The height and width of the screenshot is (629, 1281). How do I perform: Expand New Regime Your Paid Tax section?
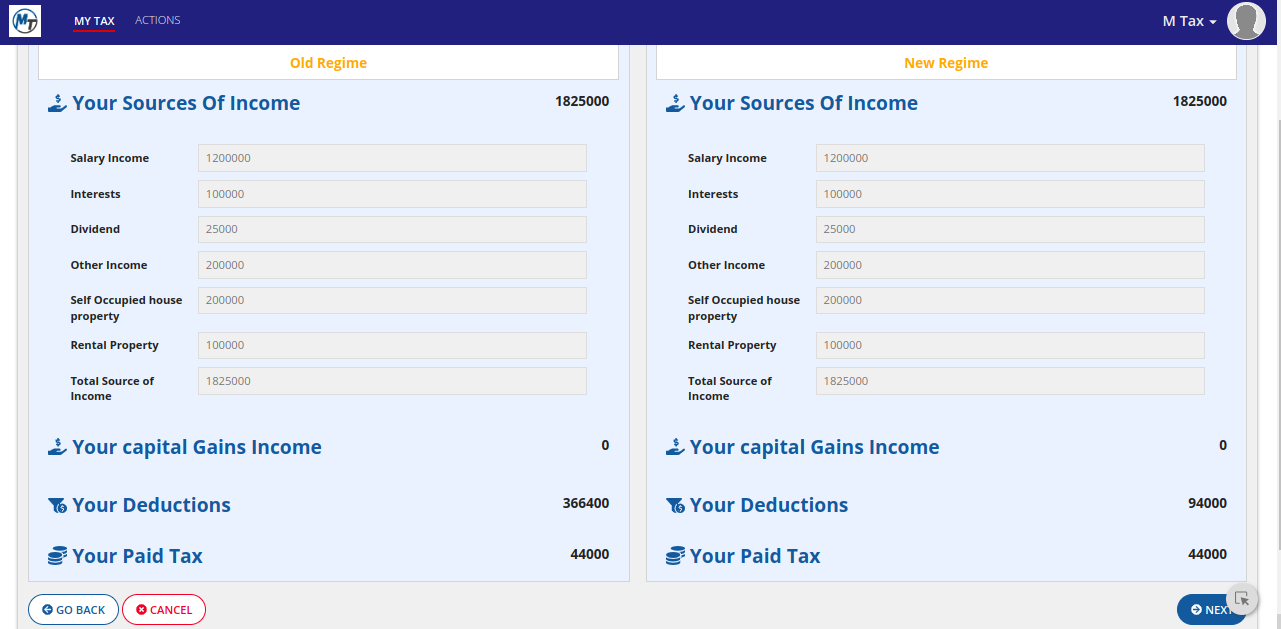755,556
